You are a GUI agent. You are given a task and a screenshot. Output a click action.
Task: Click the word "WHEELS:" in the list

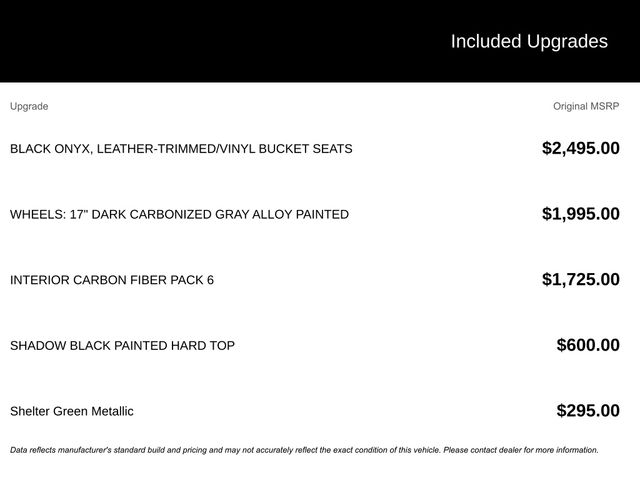37,214
